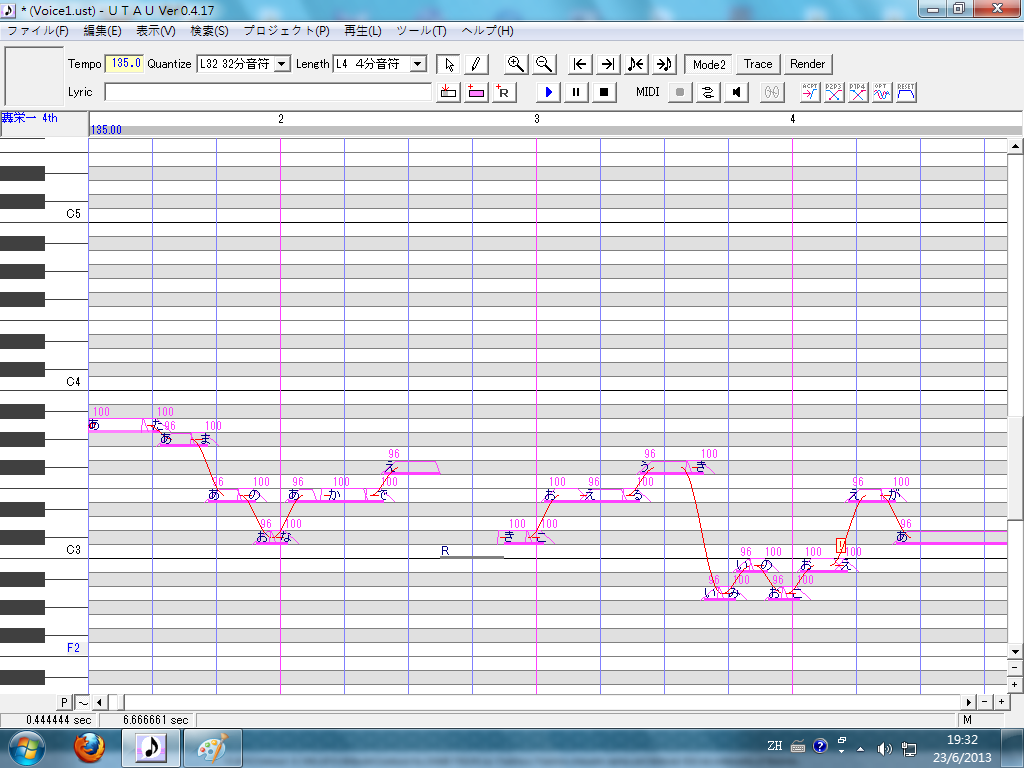
Task: Click the Lyric input field
Action: (x=268, y=92)
